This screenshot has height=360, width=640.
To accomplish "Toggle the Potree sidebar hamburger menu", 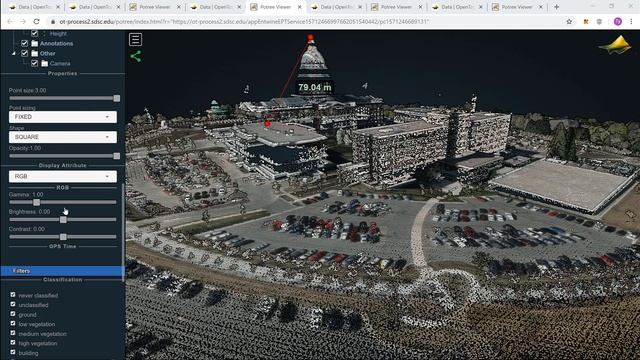I will pyautogui.click(x=136, y=39).
